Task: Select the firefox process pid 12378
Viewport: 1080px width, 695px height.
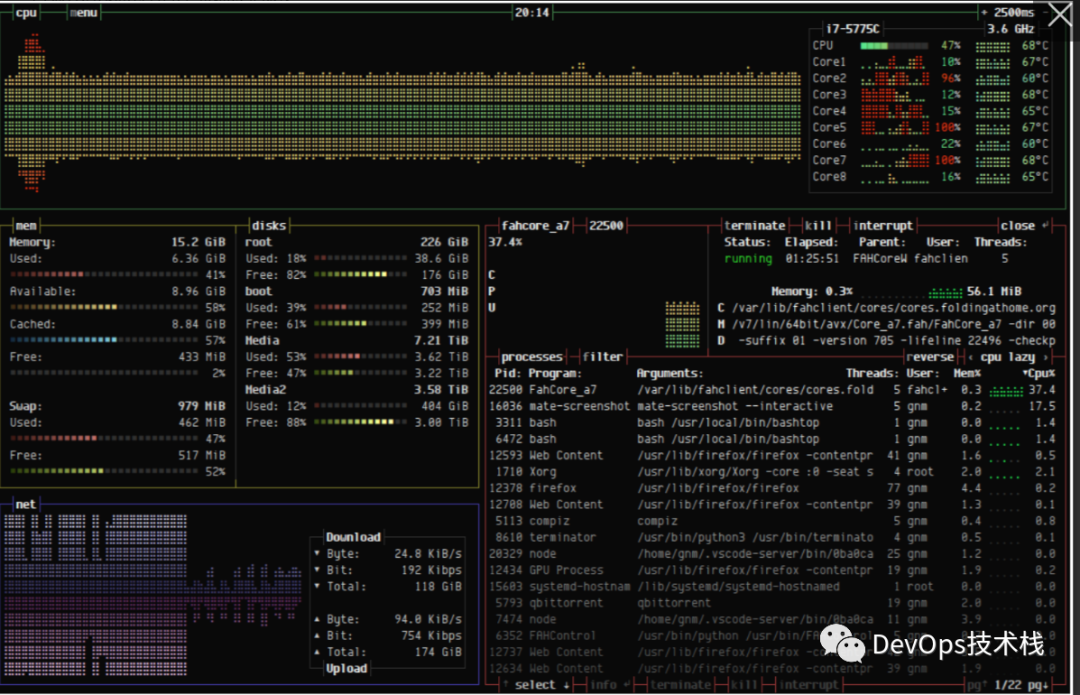Action: pos(772,488)
